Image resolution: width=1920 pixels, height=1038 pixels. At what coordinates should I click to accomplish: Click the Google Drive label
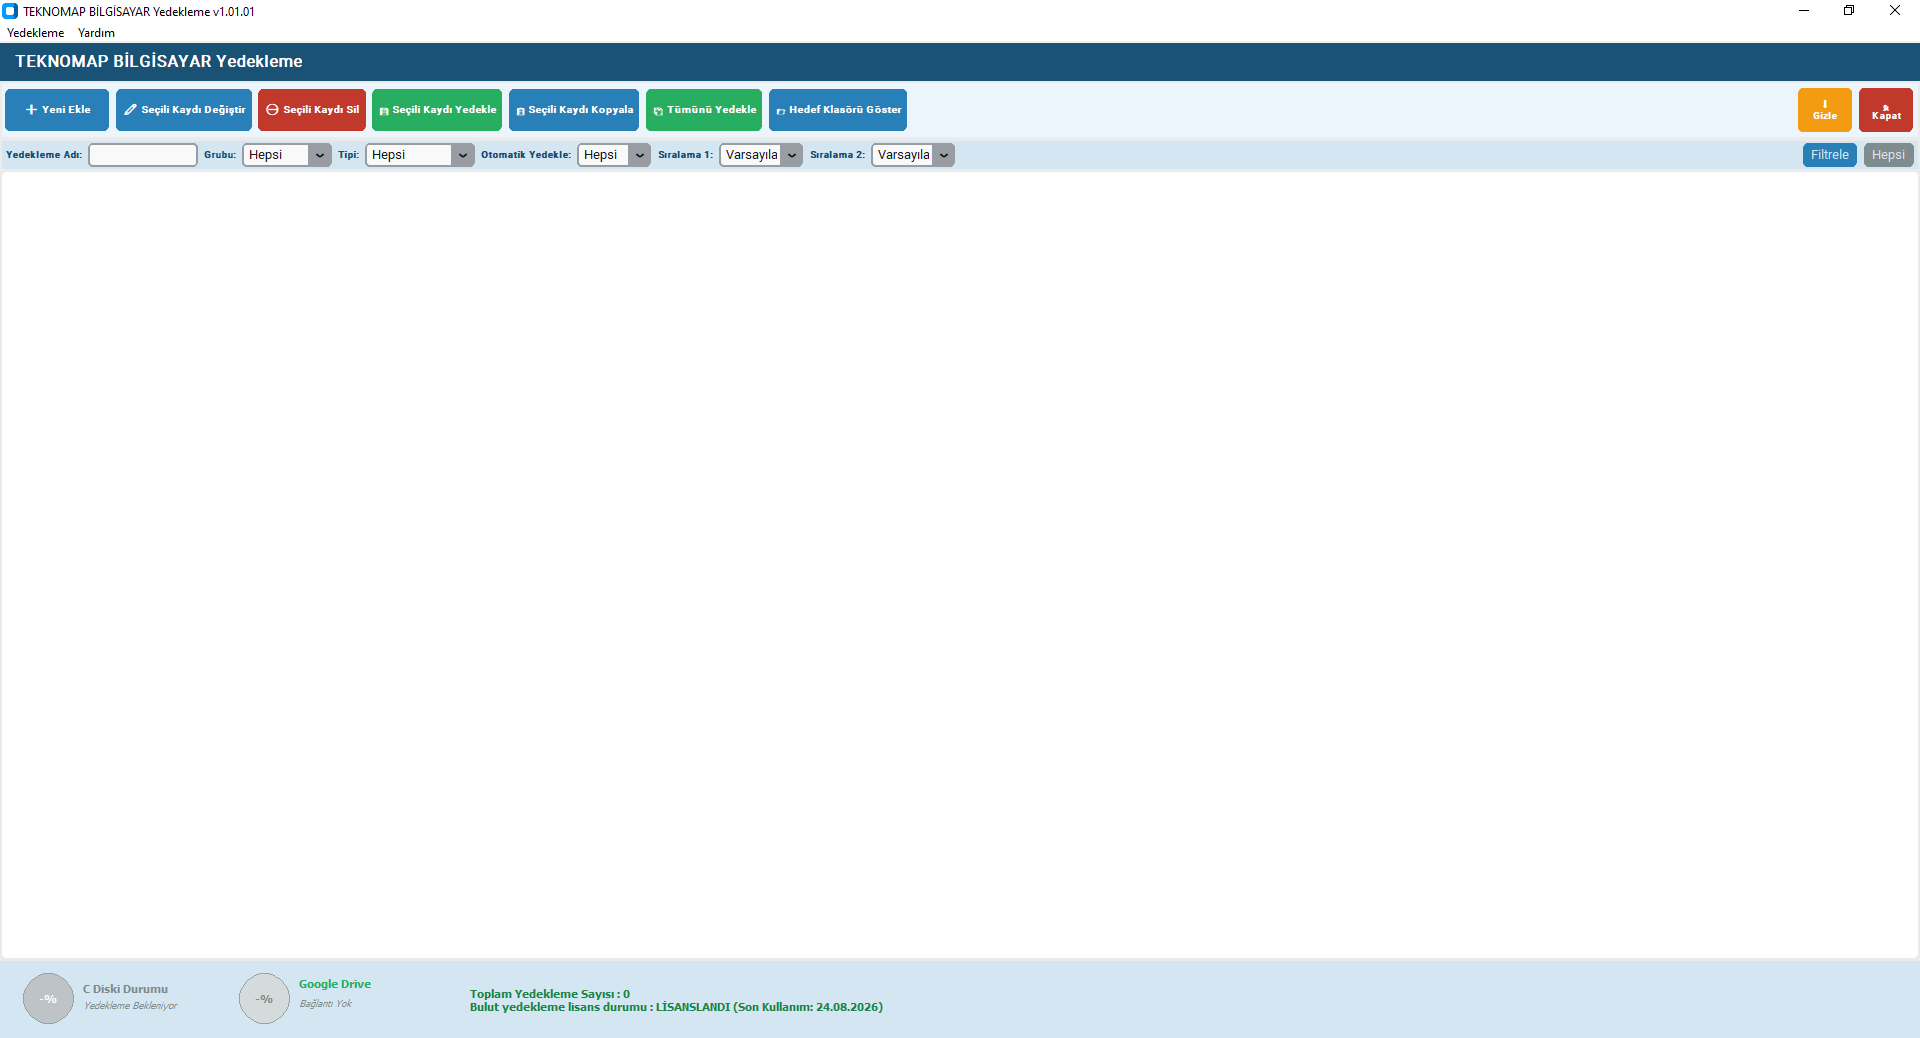pyautogui.click(x=335, y=984)
